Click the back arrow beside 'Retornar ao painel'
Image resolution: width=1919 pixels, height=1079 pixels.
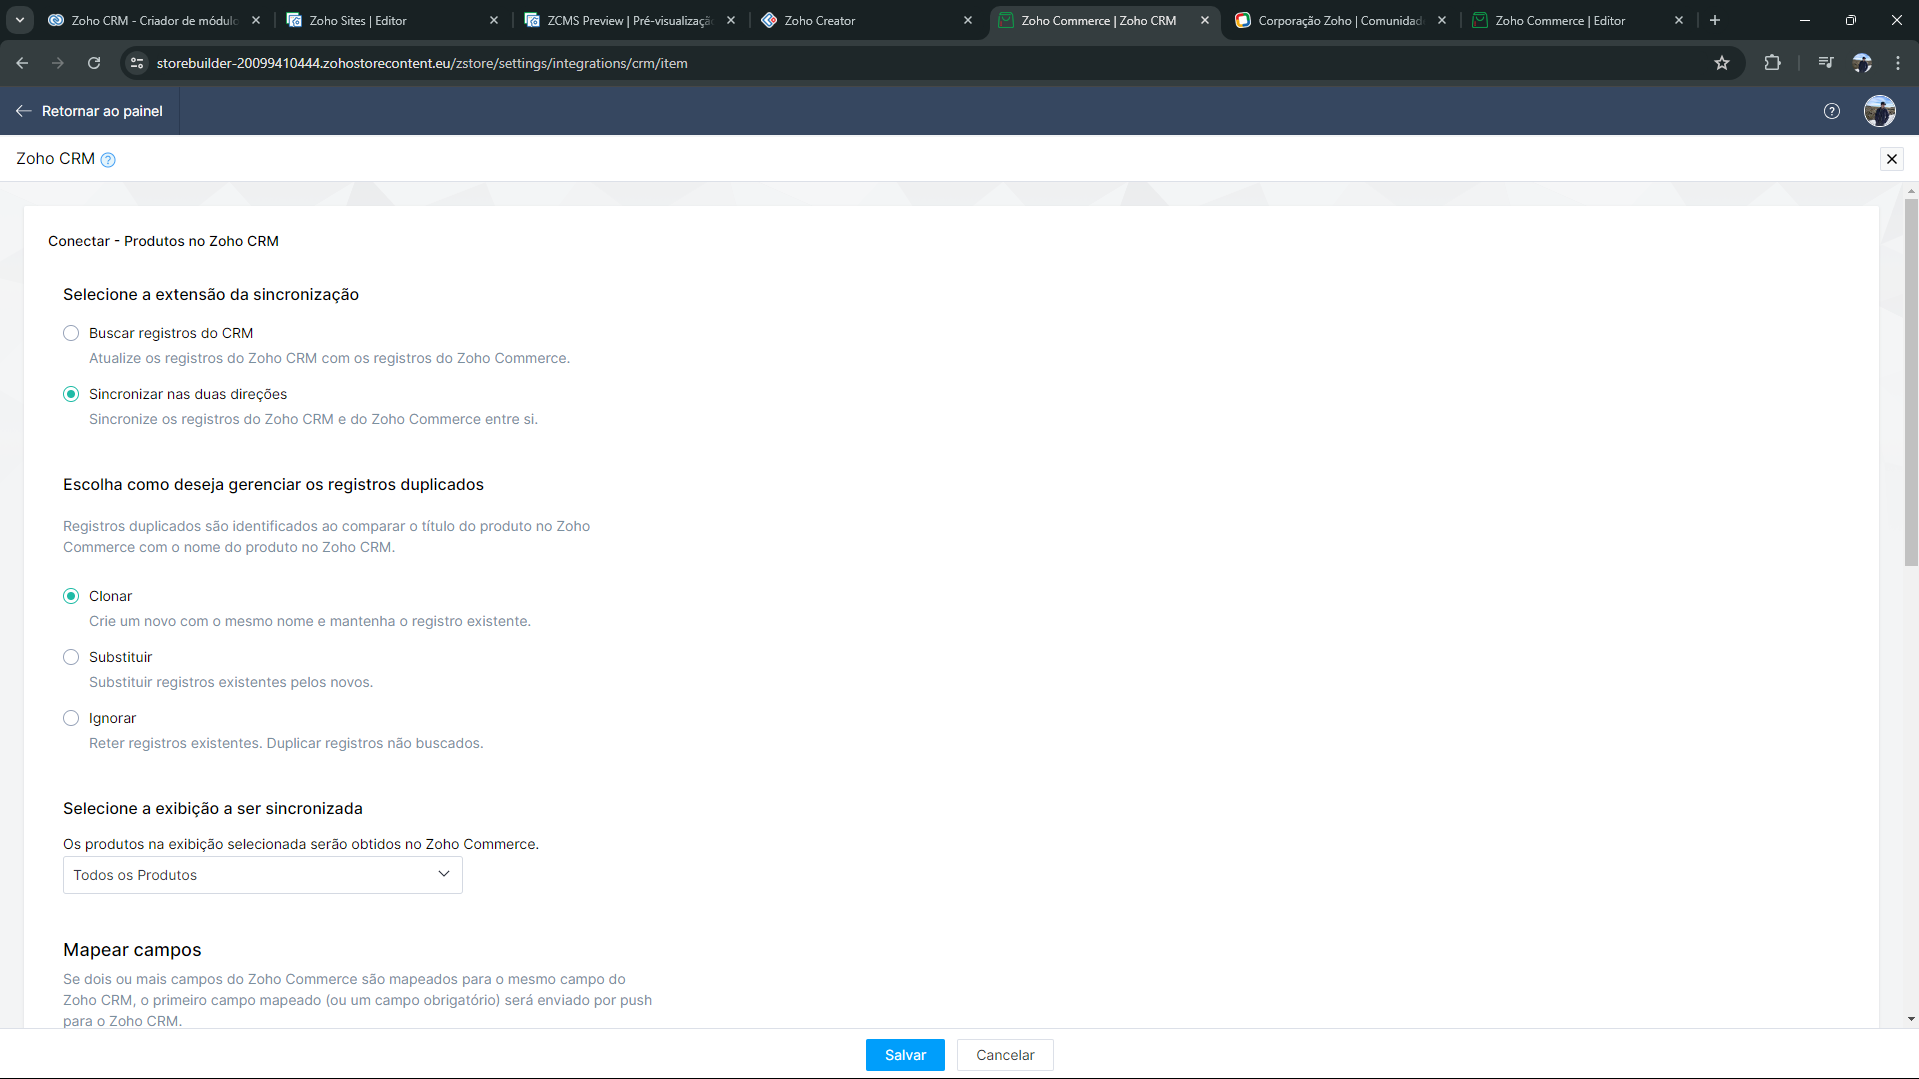point(24,111)
